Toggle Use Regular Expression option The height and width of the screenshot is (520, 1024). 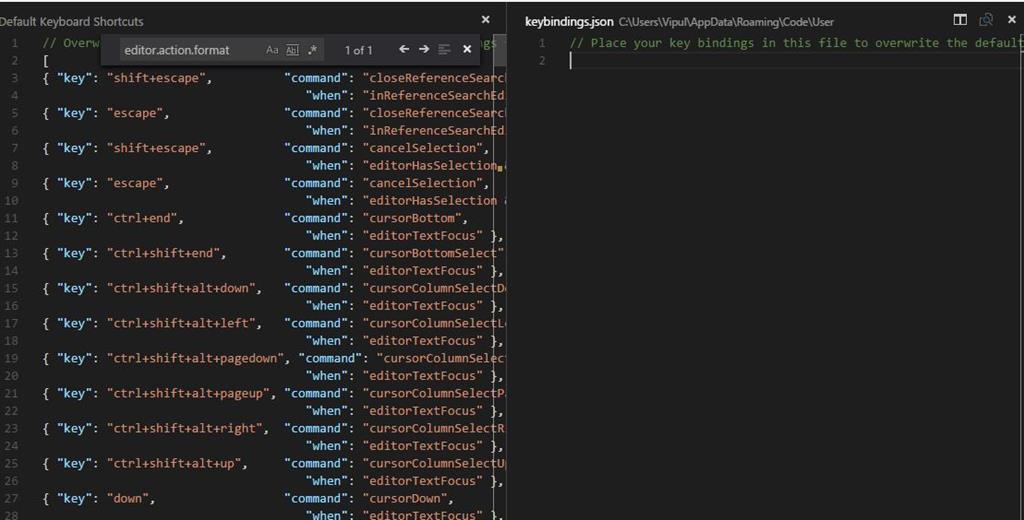pyautogui.click(x=312, y=50)
